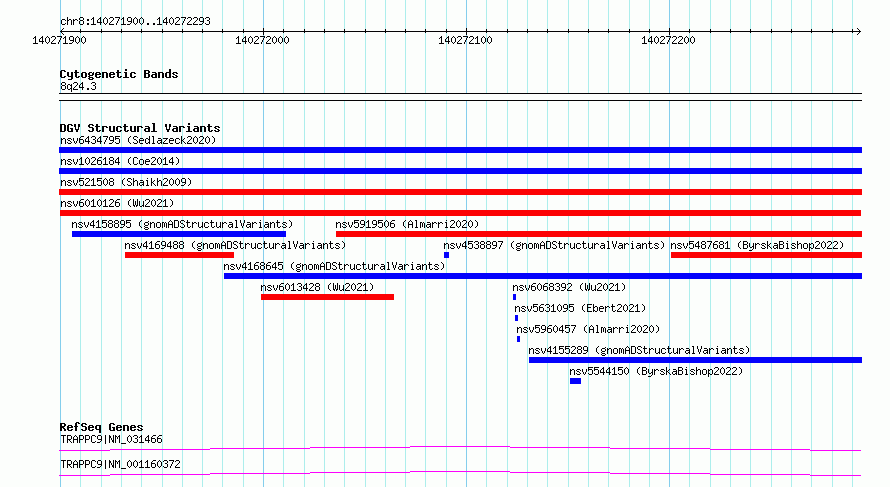Open nsv6013428 (Wu2021) label

tap(317, 287)
